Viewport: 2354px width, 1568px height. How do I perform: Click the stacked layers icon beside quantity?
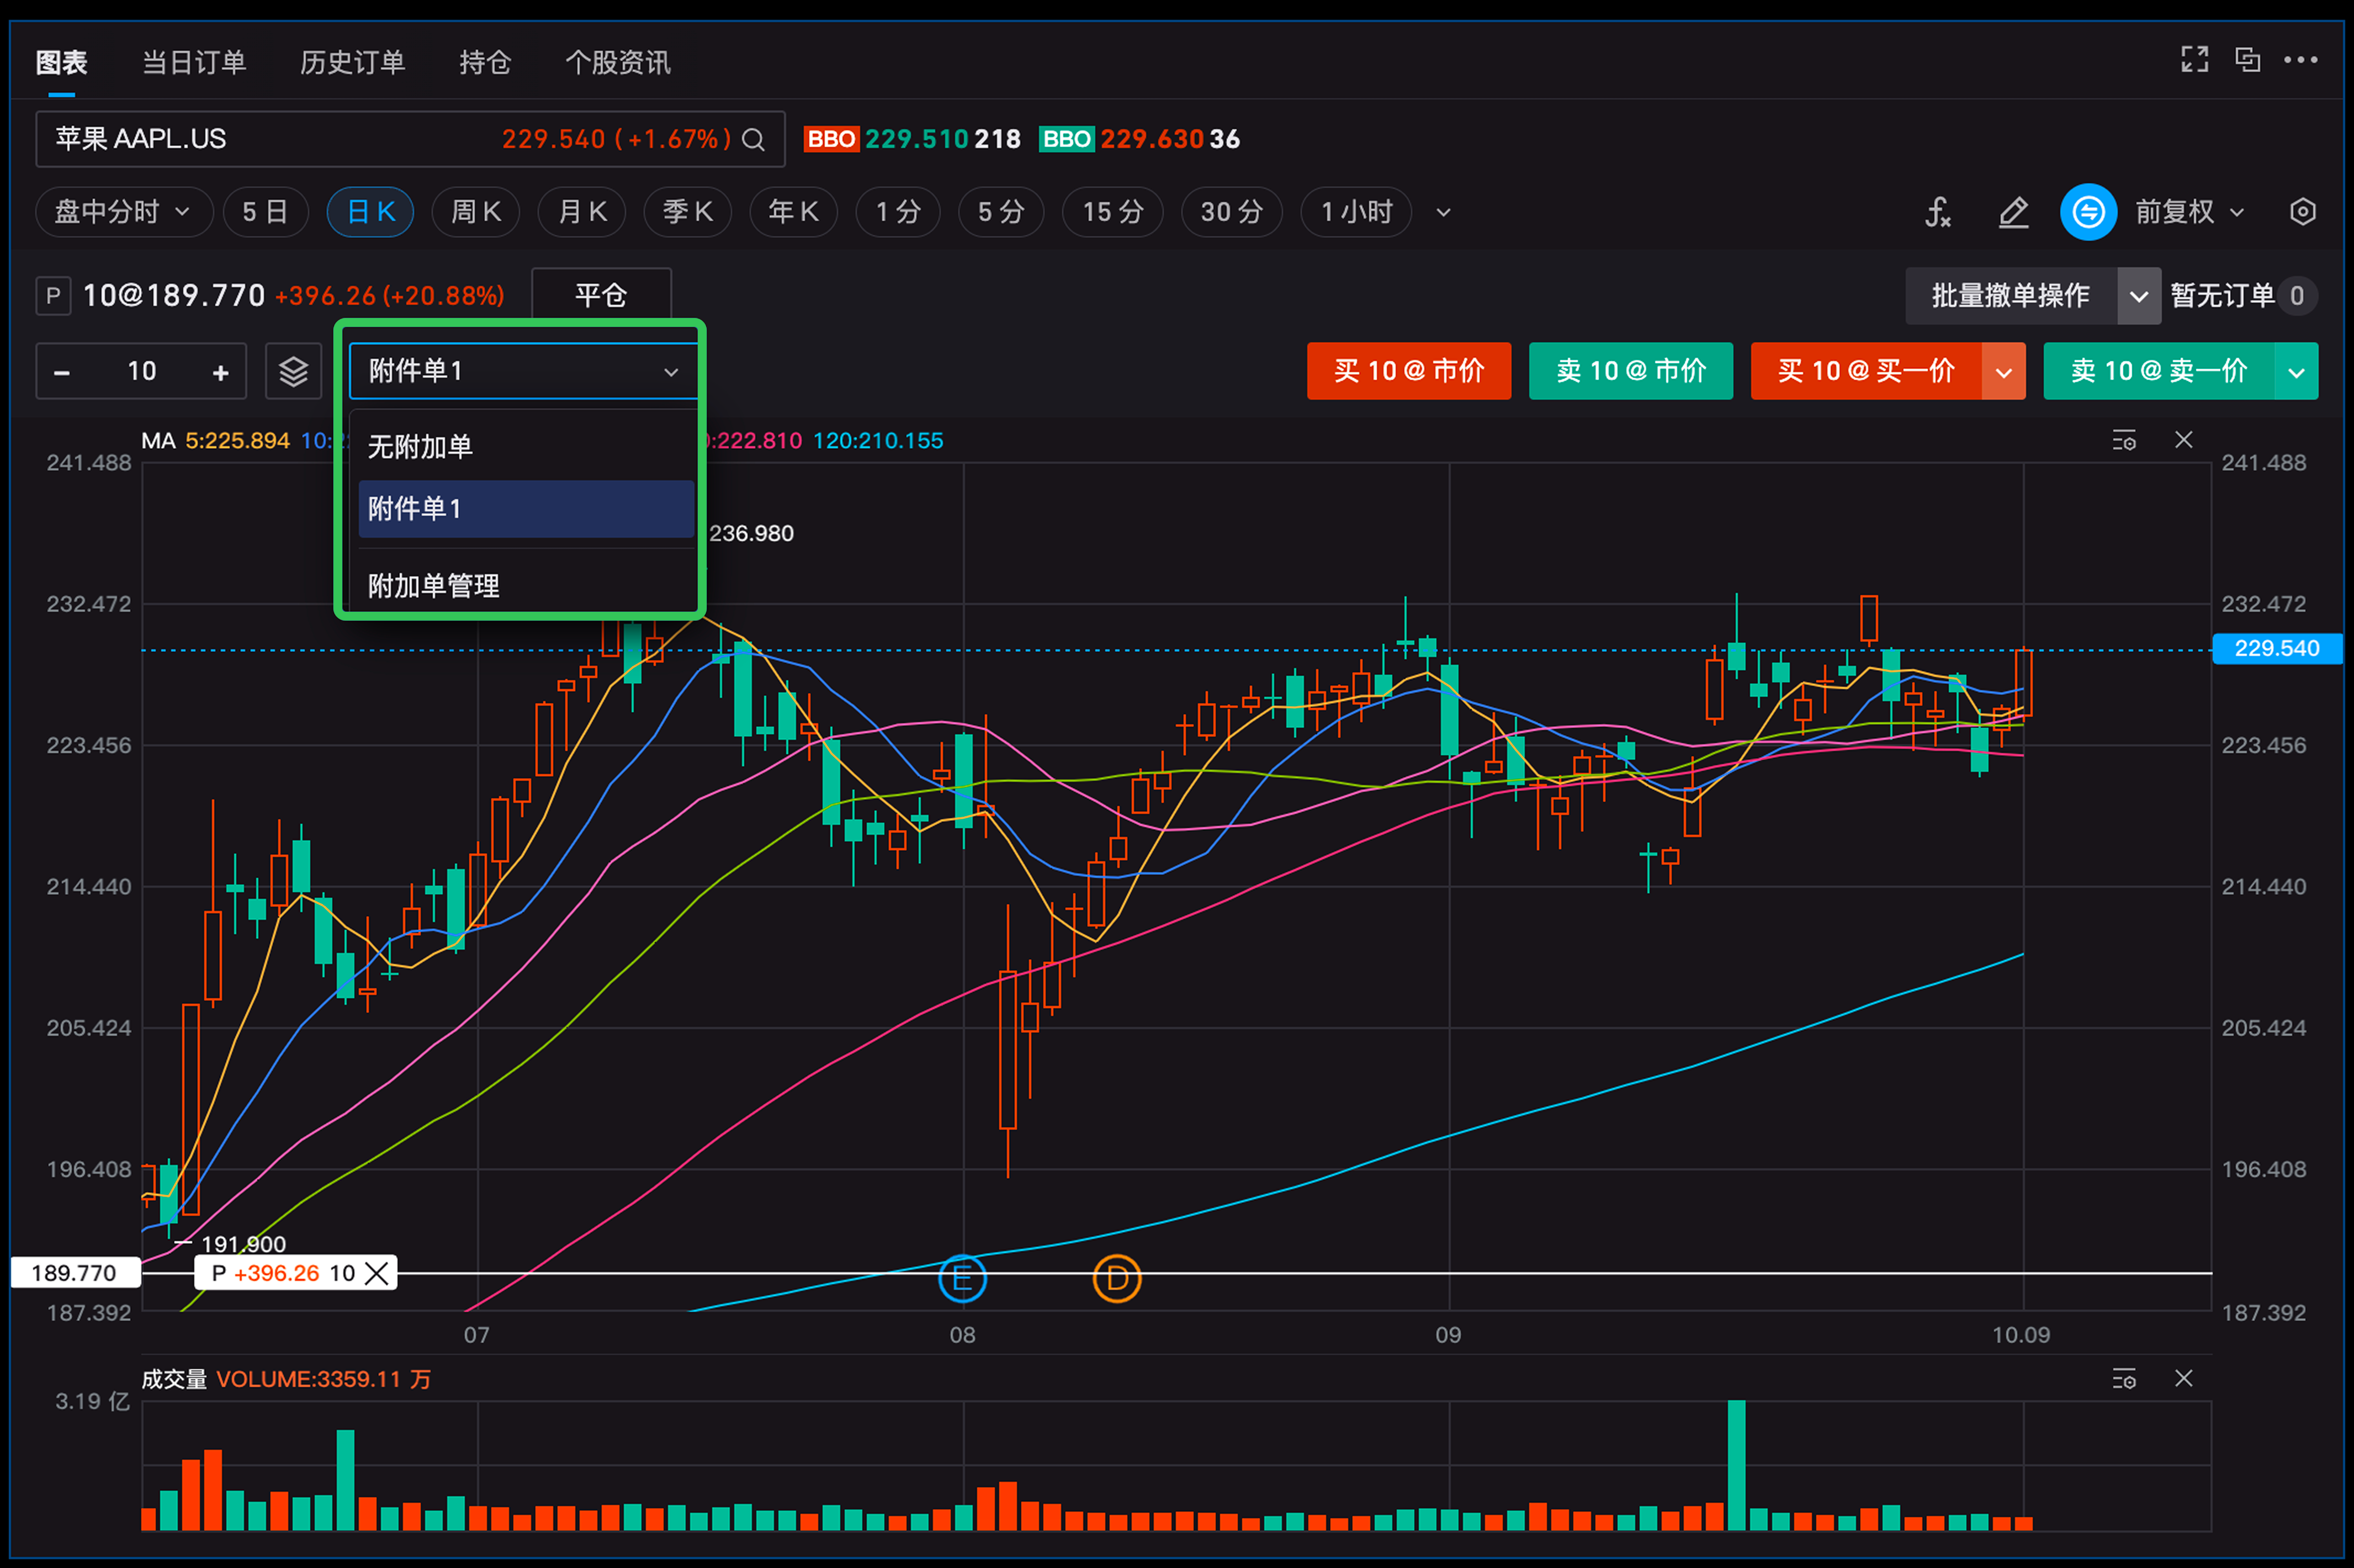coord(293,372)
